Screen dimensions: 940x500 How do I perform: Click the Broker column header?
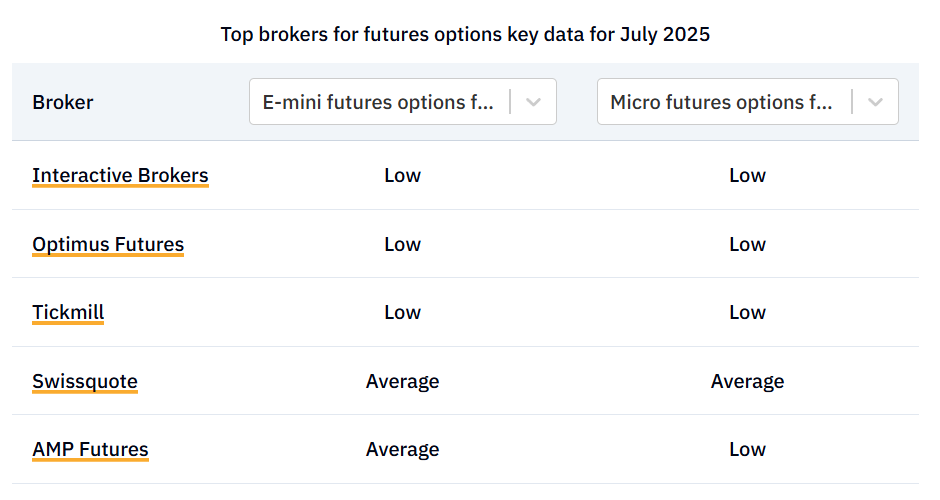point(63,103)
